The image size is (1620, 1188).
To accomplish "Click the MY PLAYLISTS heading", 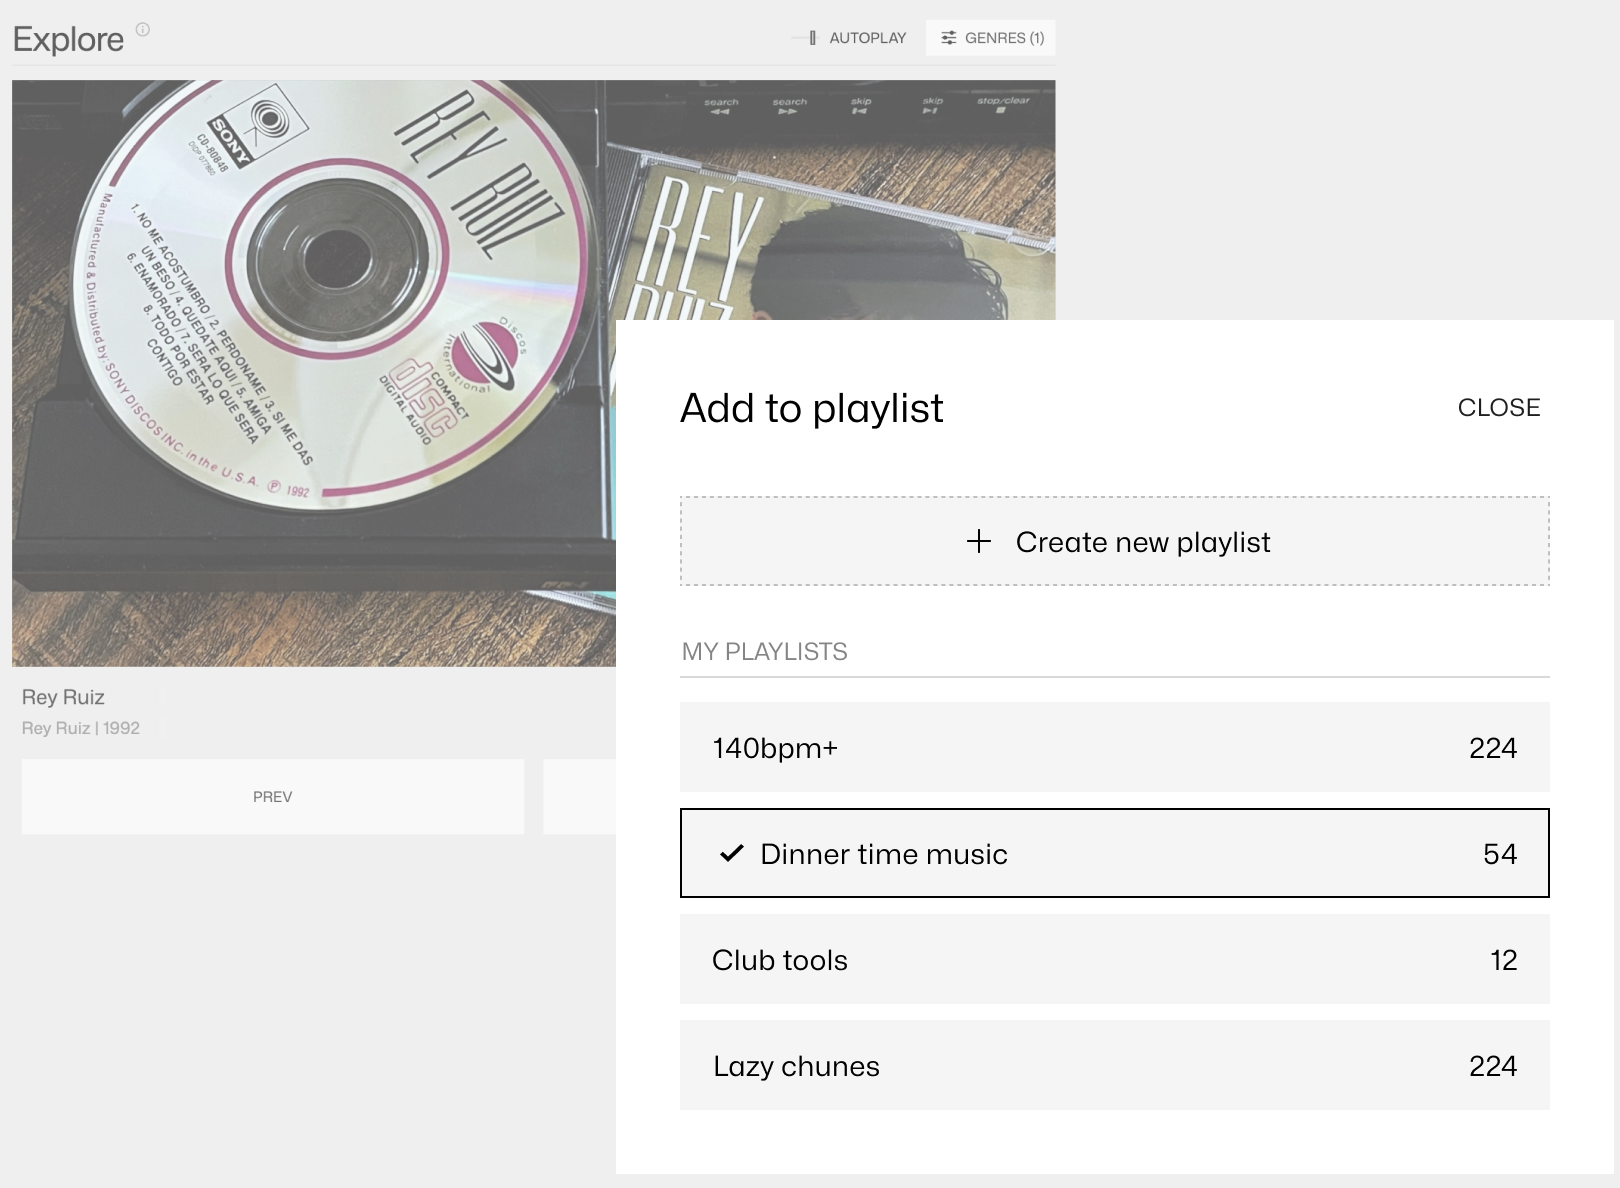I will tap(765, 652).
